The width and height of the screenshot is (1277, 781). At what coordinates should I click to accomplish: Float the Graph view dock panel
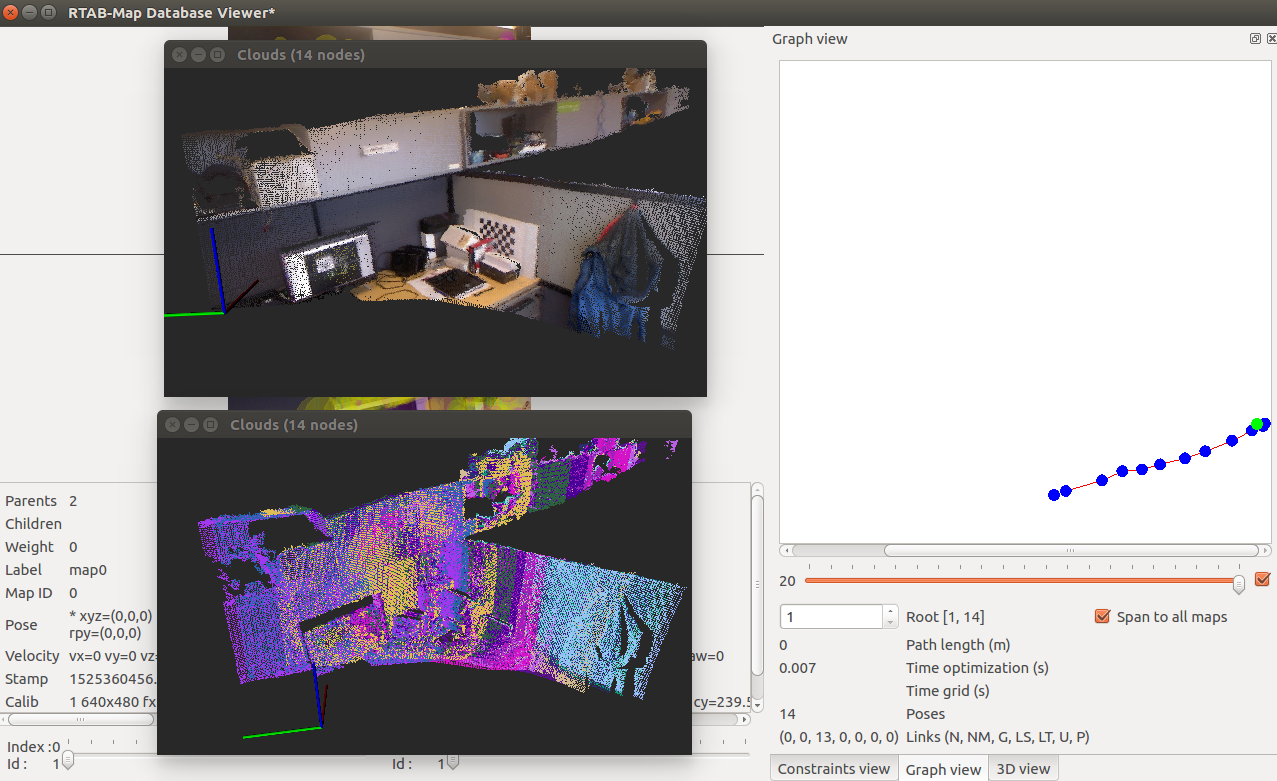click(x=1255, y=39)
